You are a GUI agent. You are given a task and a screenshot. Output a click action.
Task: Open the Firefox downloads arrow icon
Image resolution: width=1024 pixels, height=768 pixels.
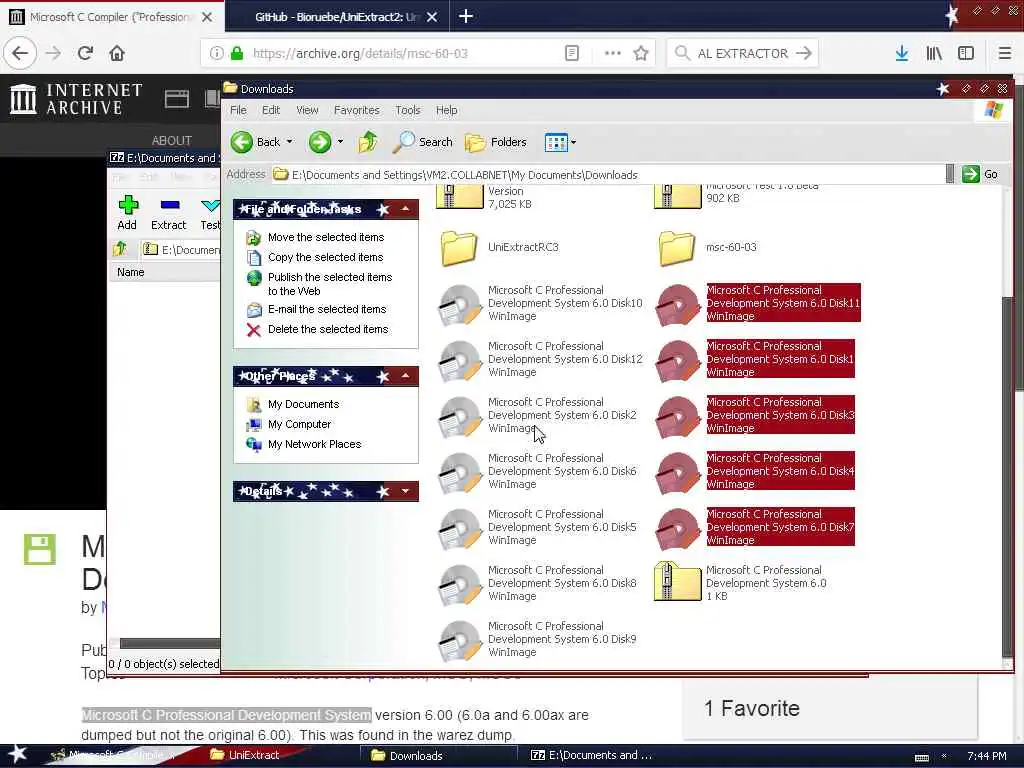(902, 53)
